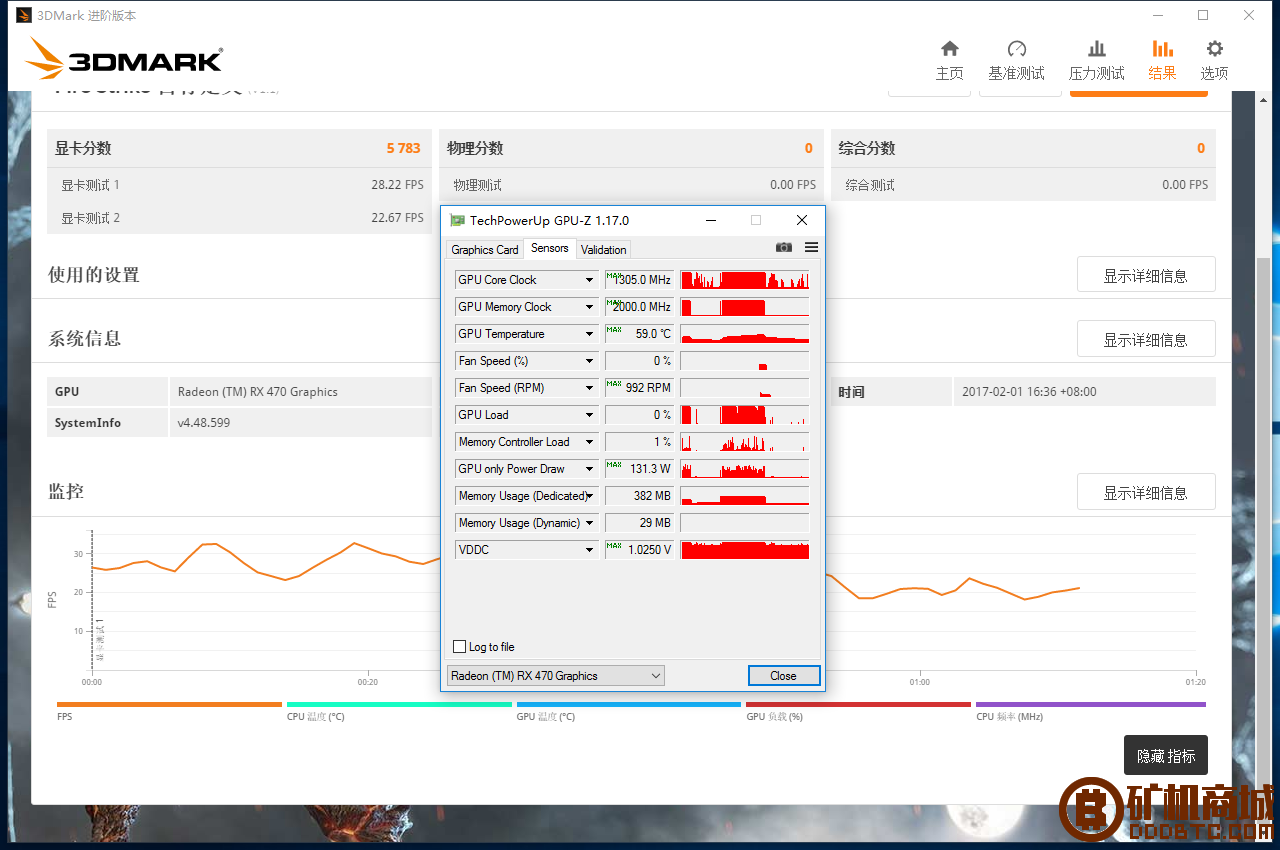Screen dimensions: 1280x850
Task: Click VDDC red history graph
Action: click(x=745, y=550)
